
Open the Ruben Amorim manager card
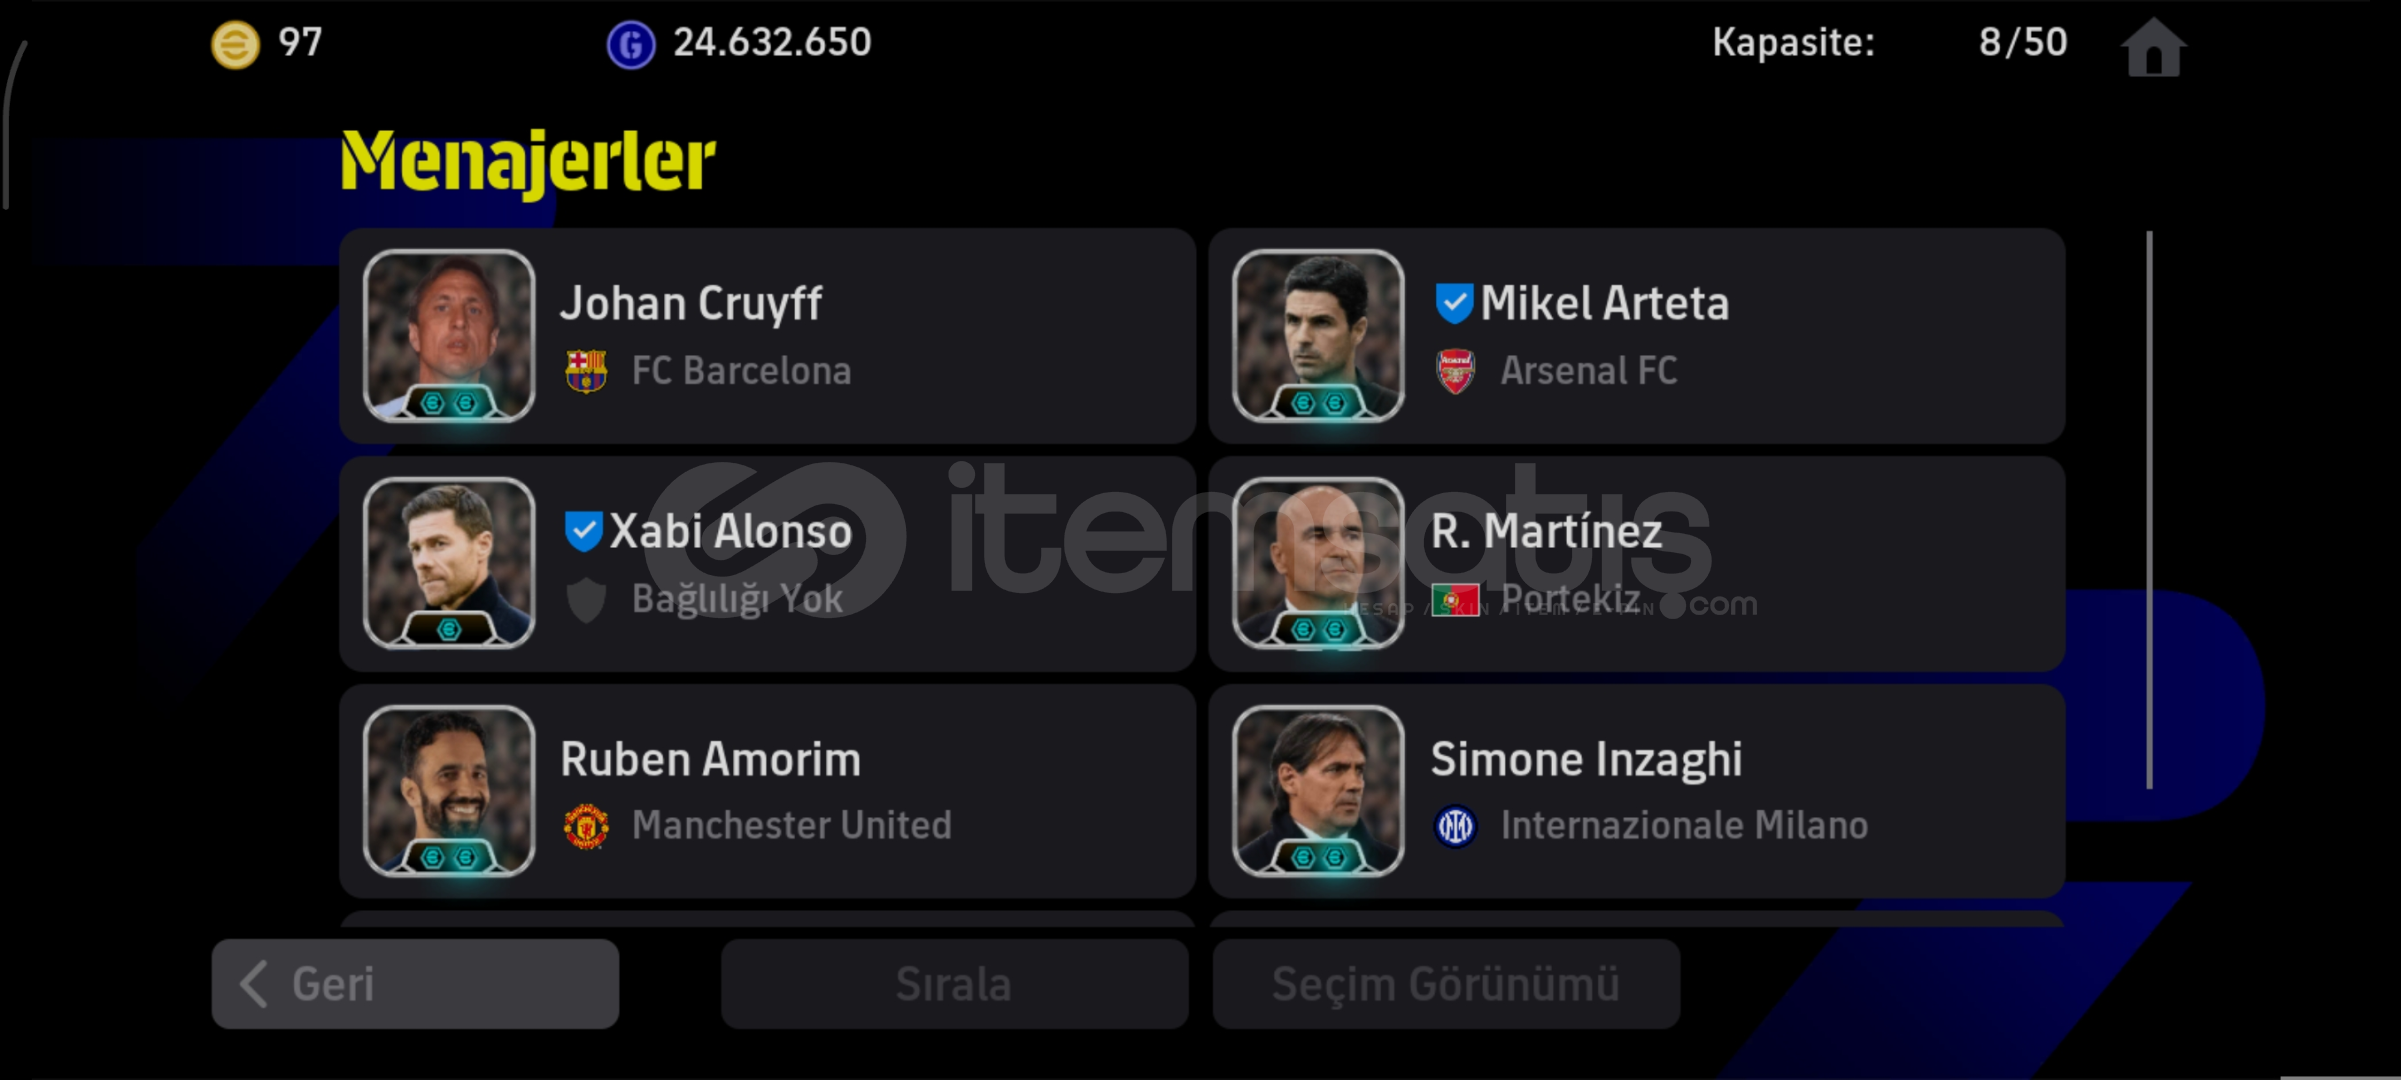click(x=767, y=791)
